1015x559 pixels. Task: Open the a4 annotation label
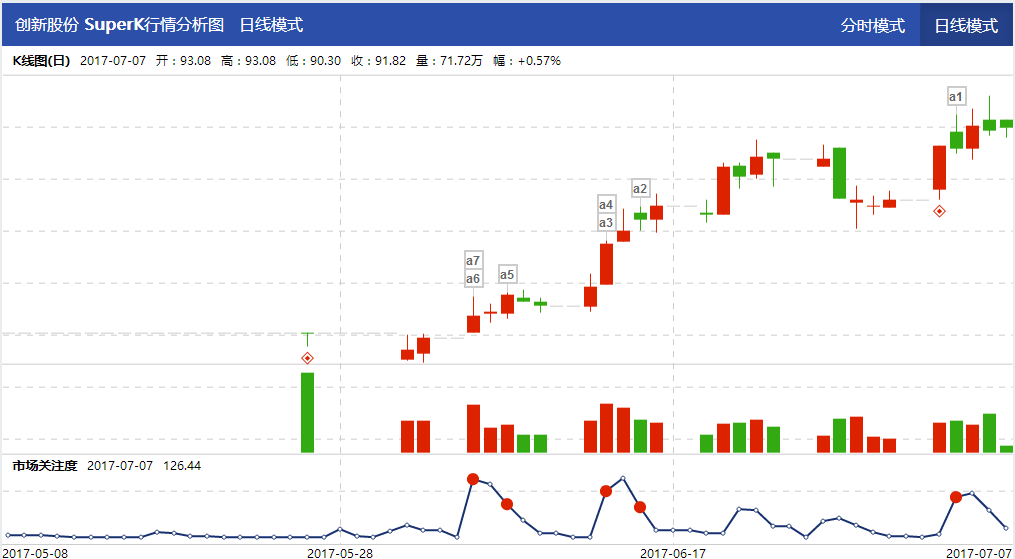[x=606, y=205]
